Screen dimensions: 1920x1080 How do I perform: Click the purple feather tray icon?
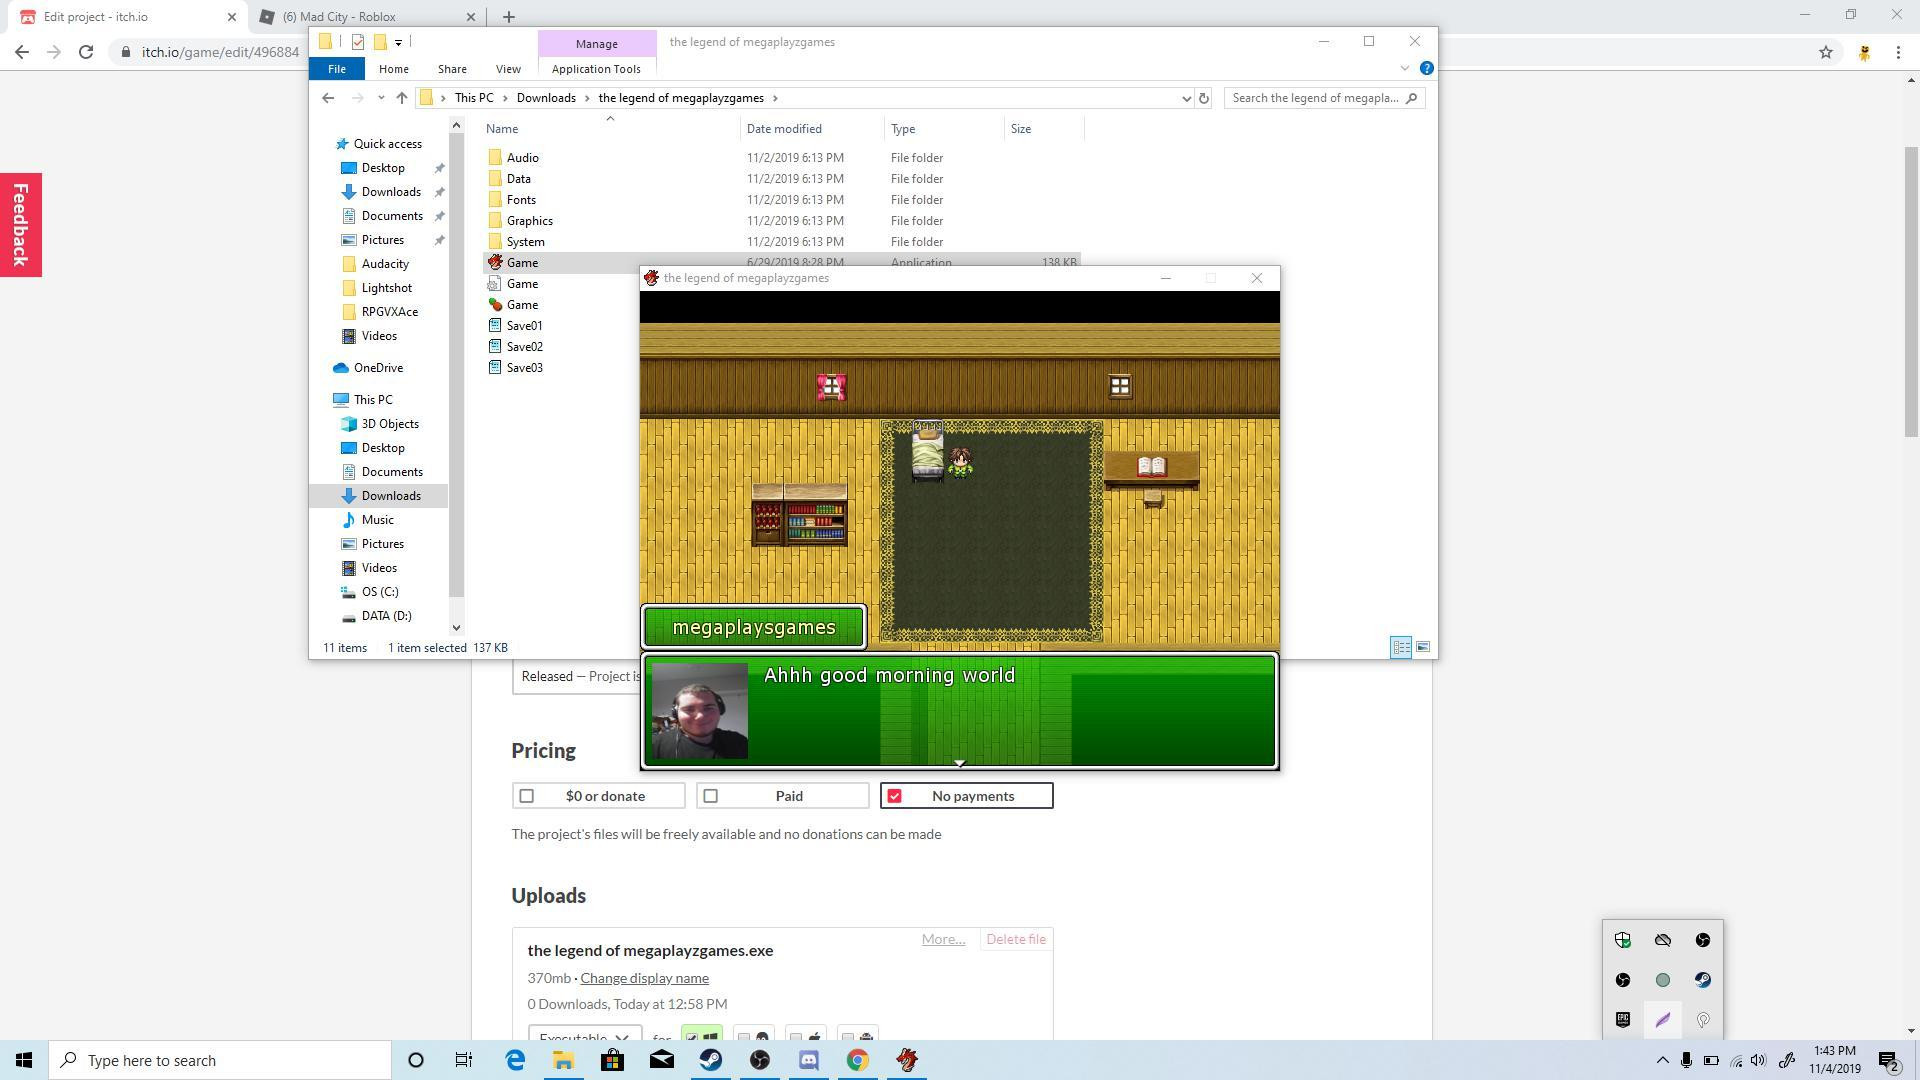coord(1663,1020)
